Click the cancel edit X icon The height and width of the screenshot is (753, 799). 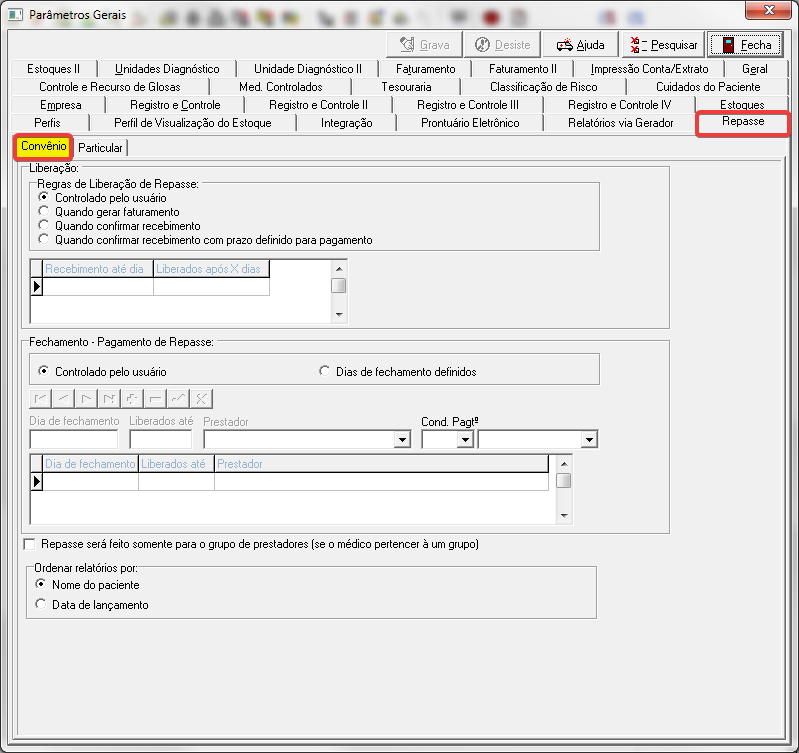(x=201, y=398)
